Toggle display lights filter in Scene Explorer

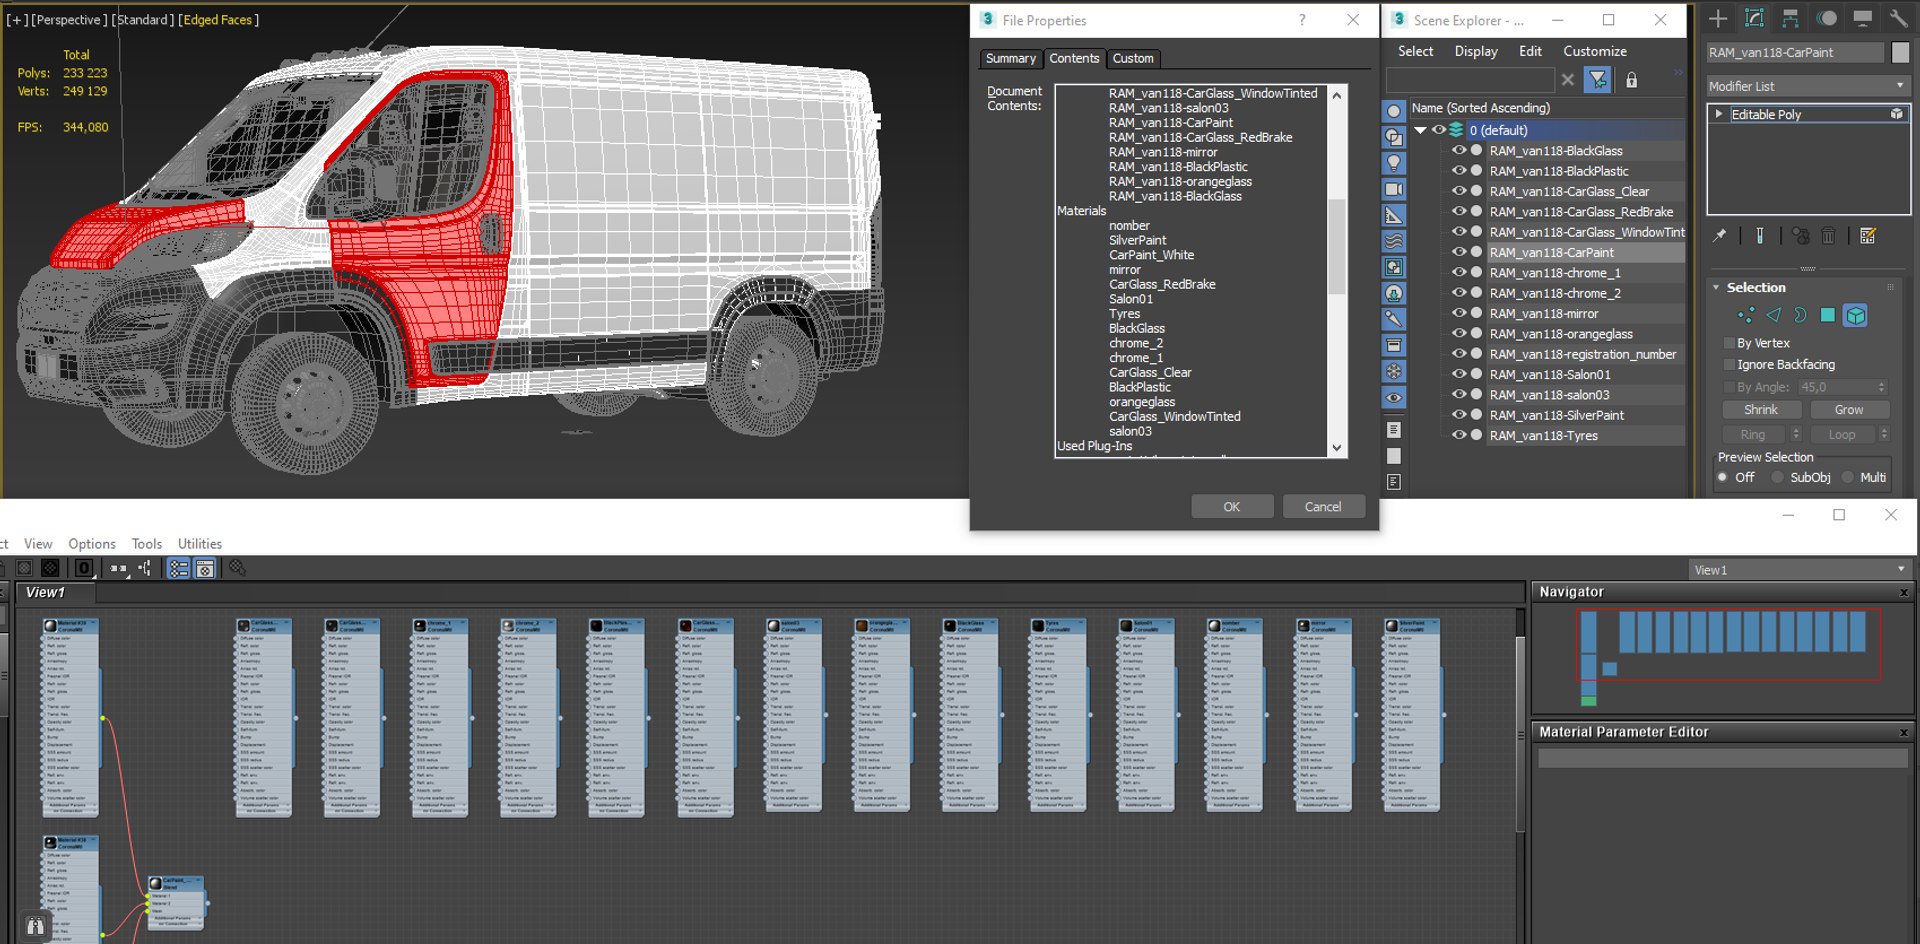click(1393, 163)
